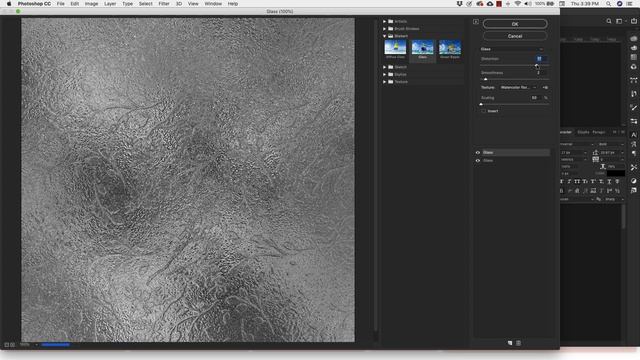Open the font family dropdown in Character panel
The height and width of the screenshot is (360, 640).
coord(576,144)
